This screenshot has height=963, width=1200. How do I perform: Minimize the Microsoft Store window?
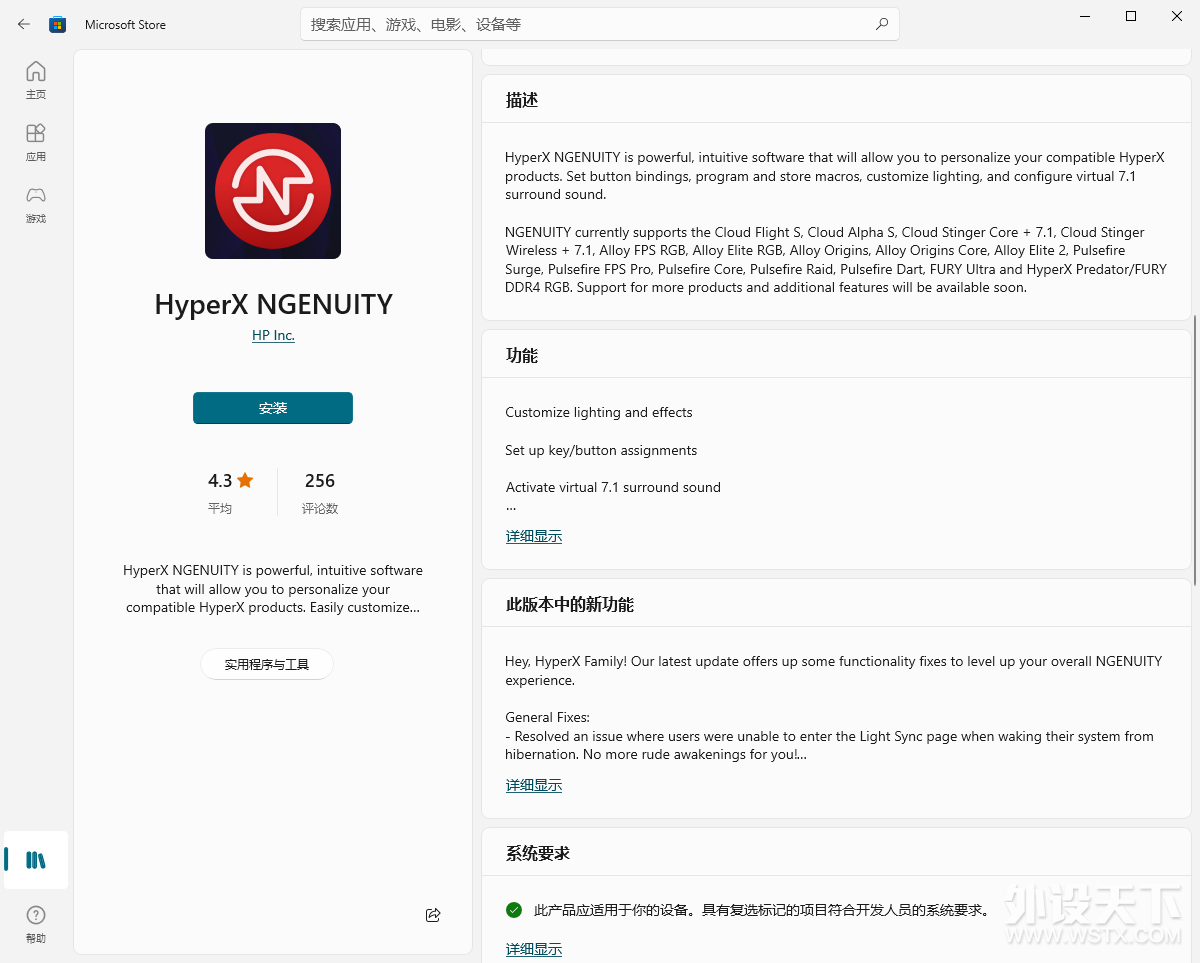click(x=1084, y=16)
